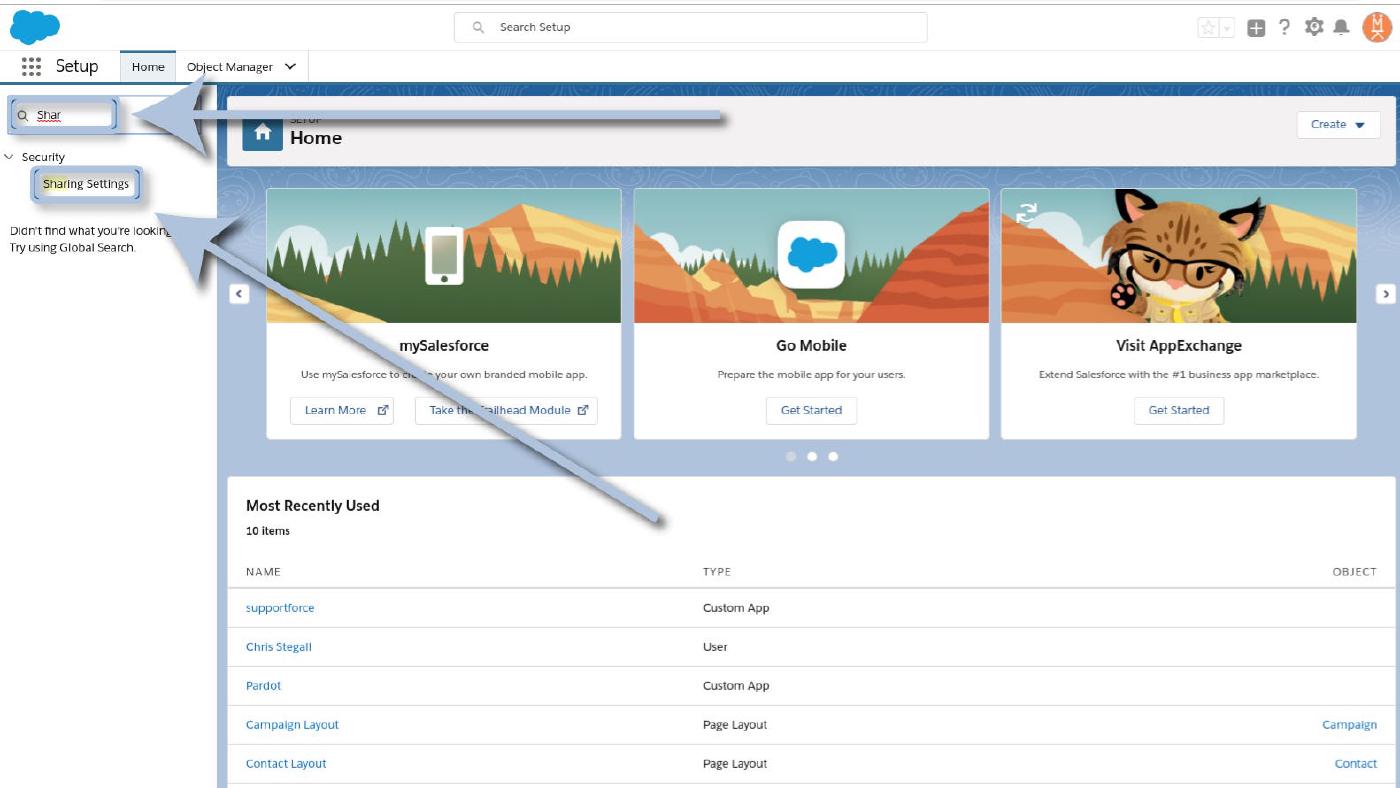The image size is (1400, 788).
Task: Open the App Launcher grid icon
Action: 31,67
